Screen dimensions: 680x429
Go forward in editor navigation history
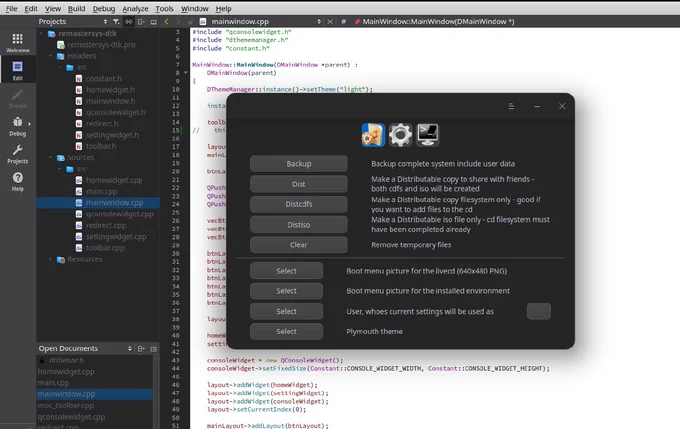coord(178,21)
